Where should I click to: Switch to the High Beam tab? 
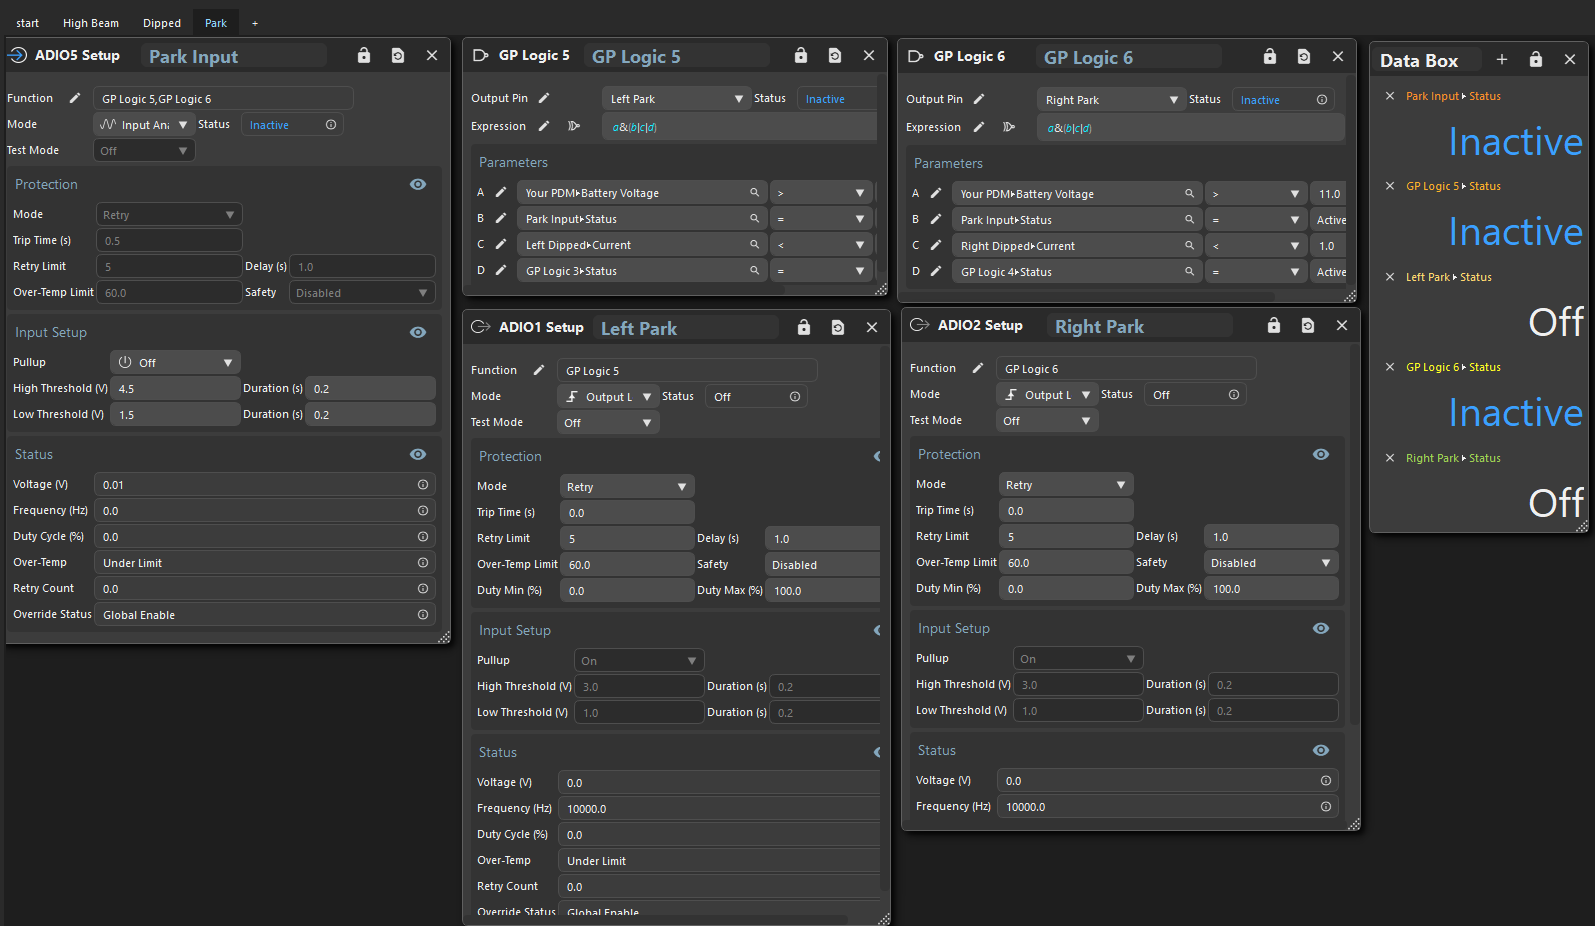91,23
